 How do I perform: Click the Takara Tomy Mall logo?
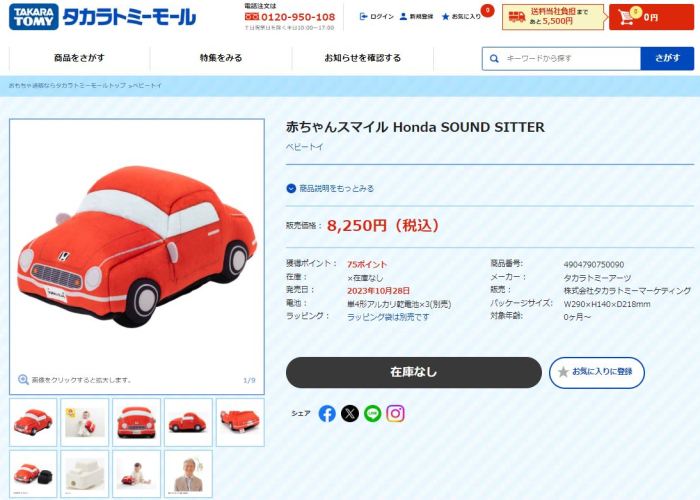102,17
